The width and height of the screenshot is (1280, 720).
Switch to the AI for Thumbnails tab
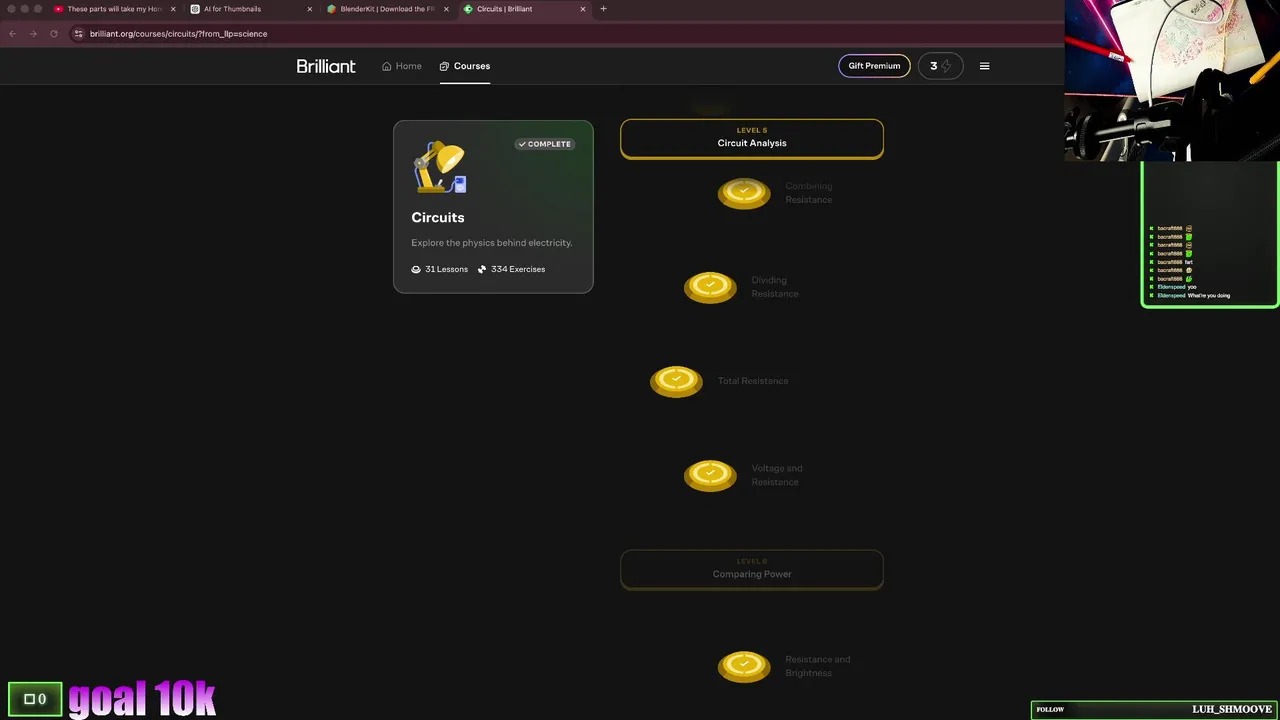pyautogui.click(x=252, y=9)
